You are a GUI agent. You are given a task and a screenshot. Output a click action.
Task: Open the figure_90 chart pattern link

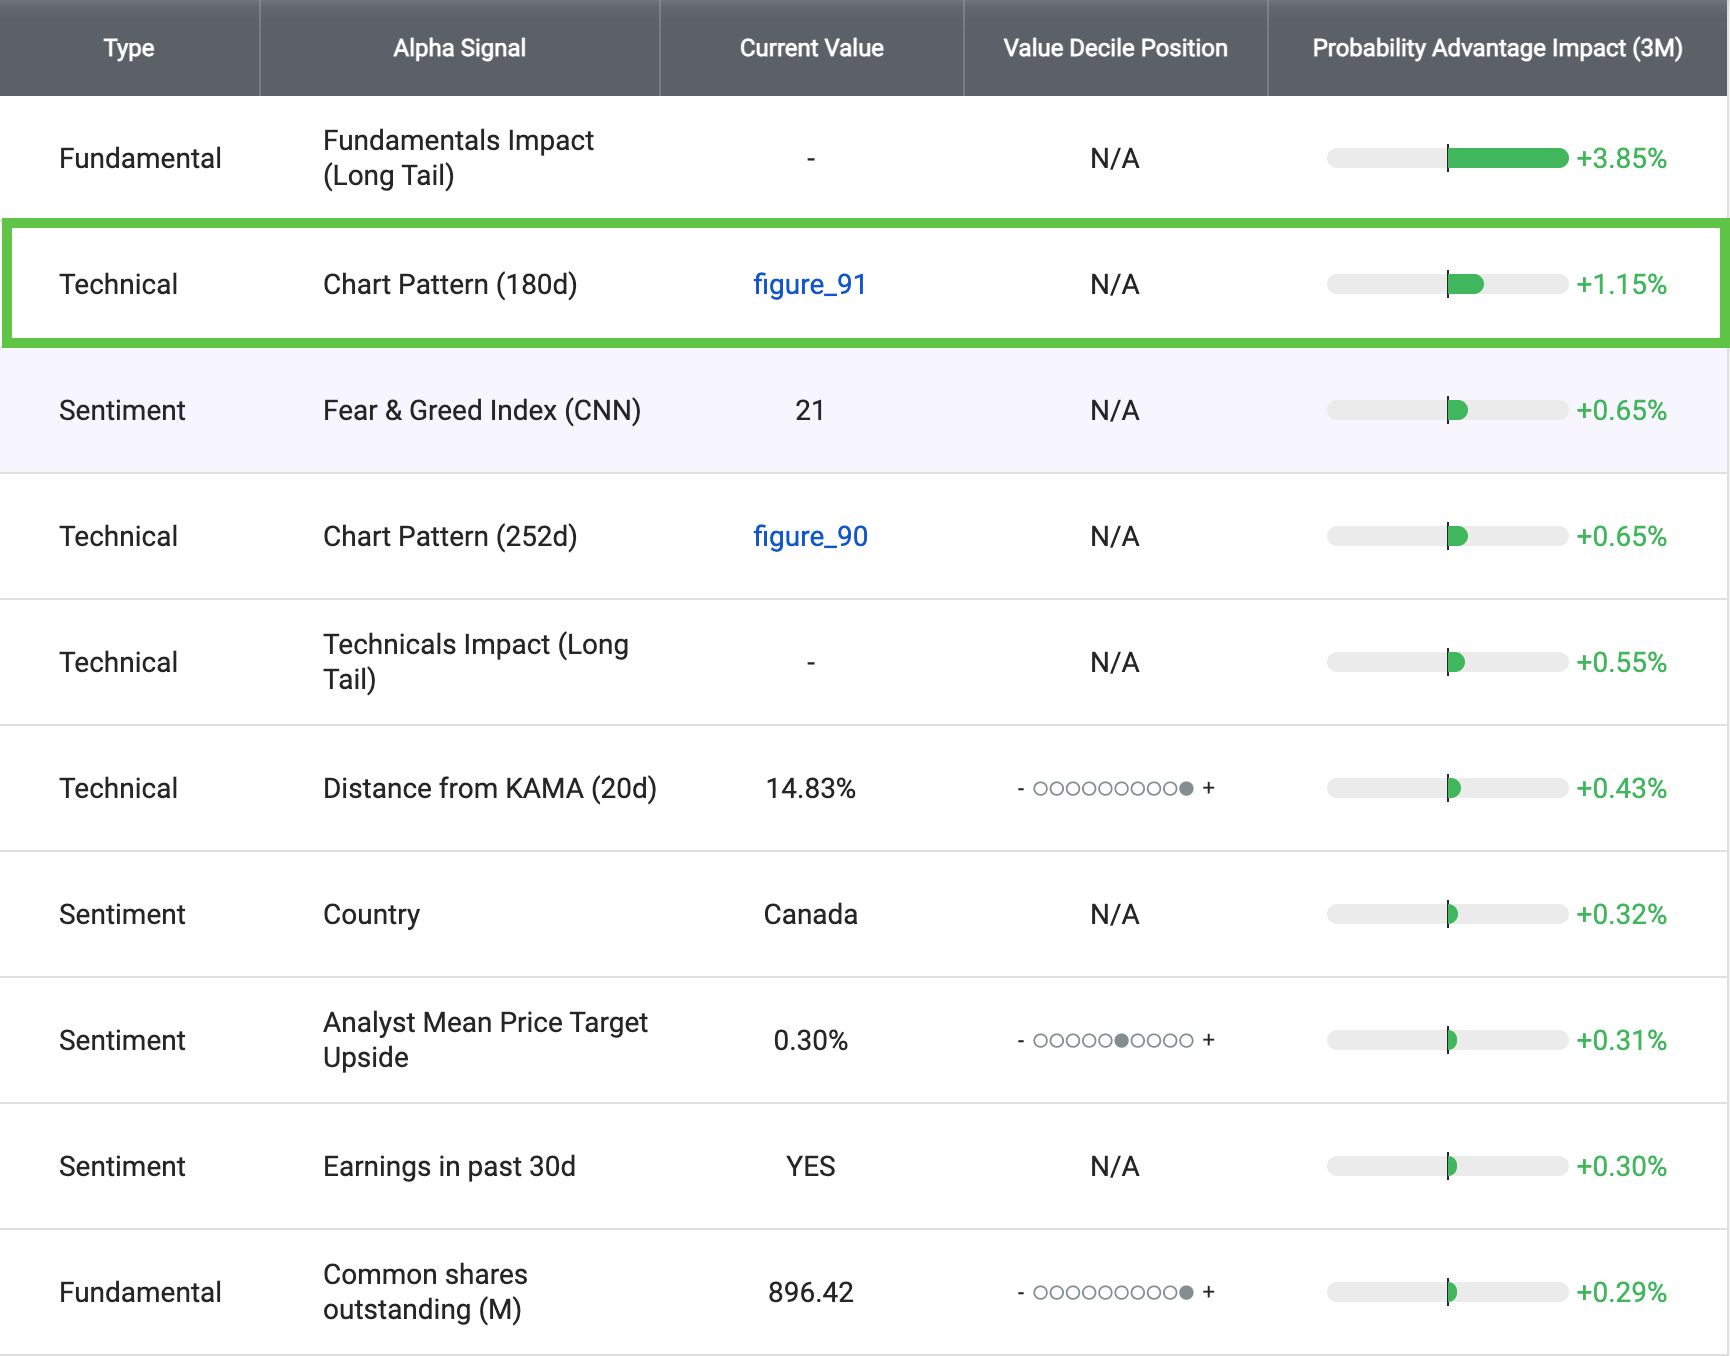point(810,536)
